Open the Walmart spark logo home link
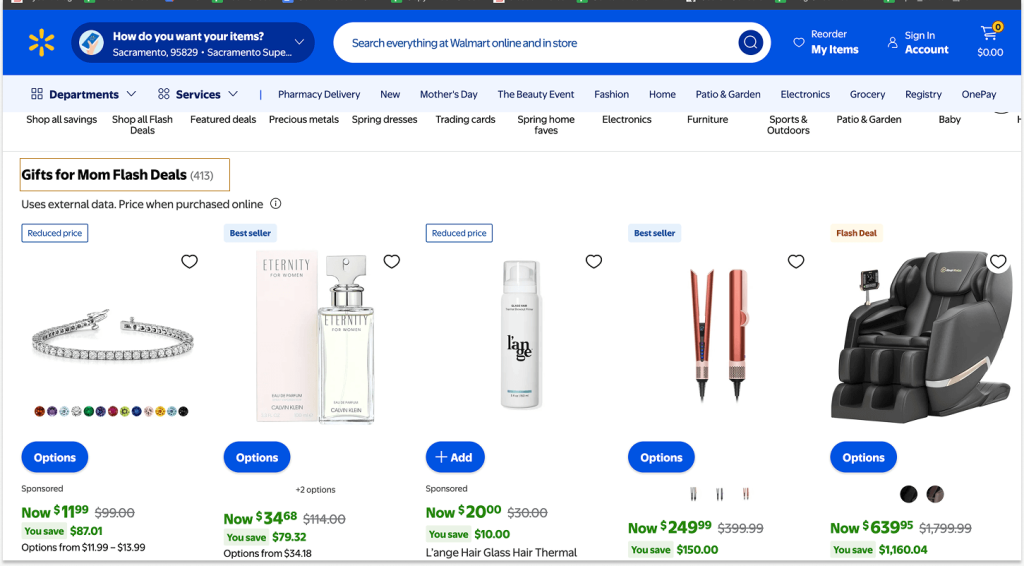The image size is (1024, 566). pyautogui.click(x=41, y=42)
